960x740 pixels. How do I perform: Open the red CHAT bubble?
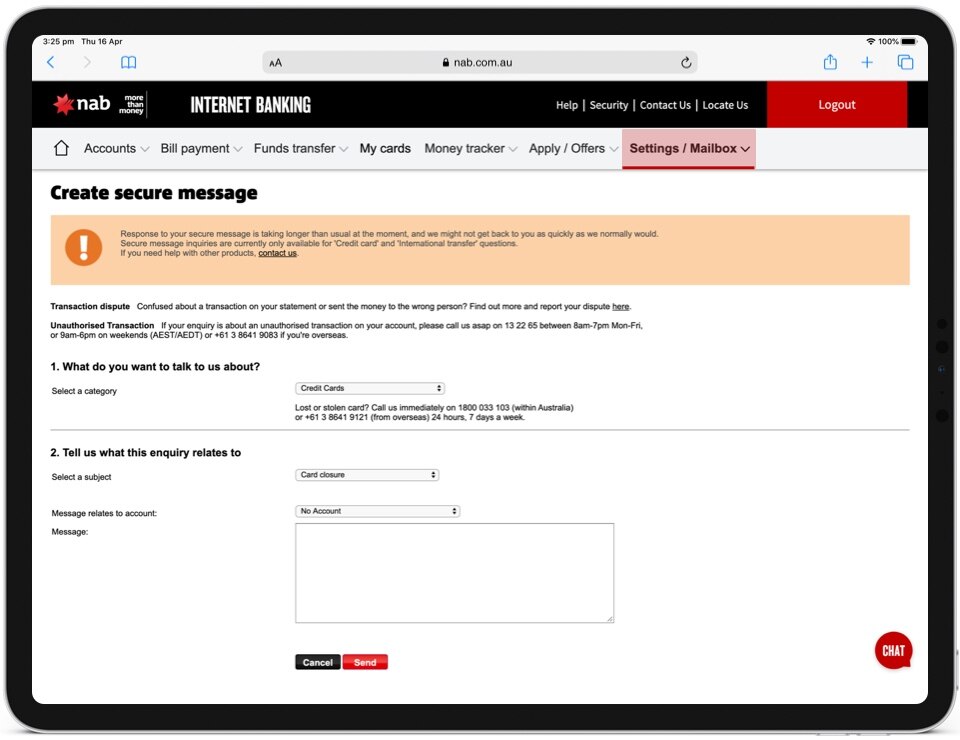click(x=893, y=650)
